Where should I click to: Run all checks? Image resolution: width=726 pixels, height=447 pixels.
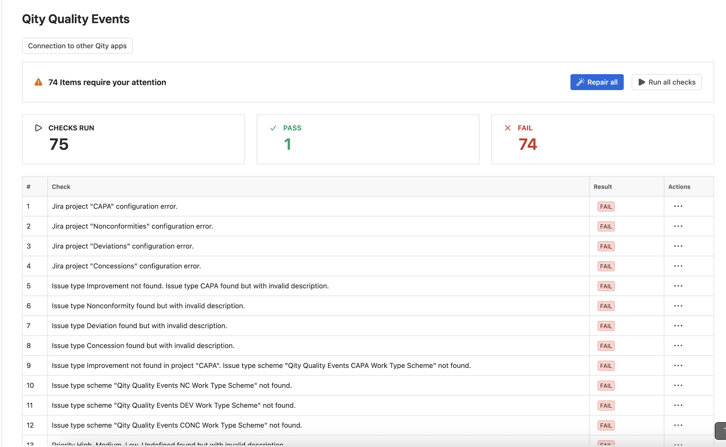pos(666,82)
